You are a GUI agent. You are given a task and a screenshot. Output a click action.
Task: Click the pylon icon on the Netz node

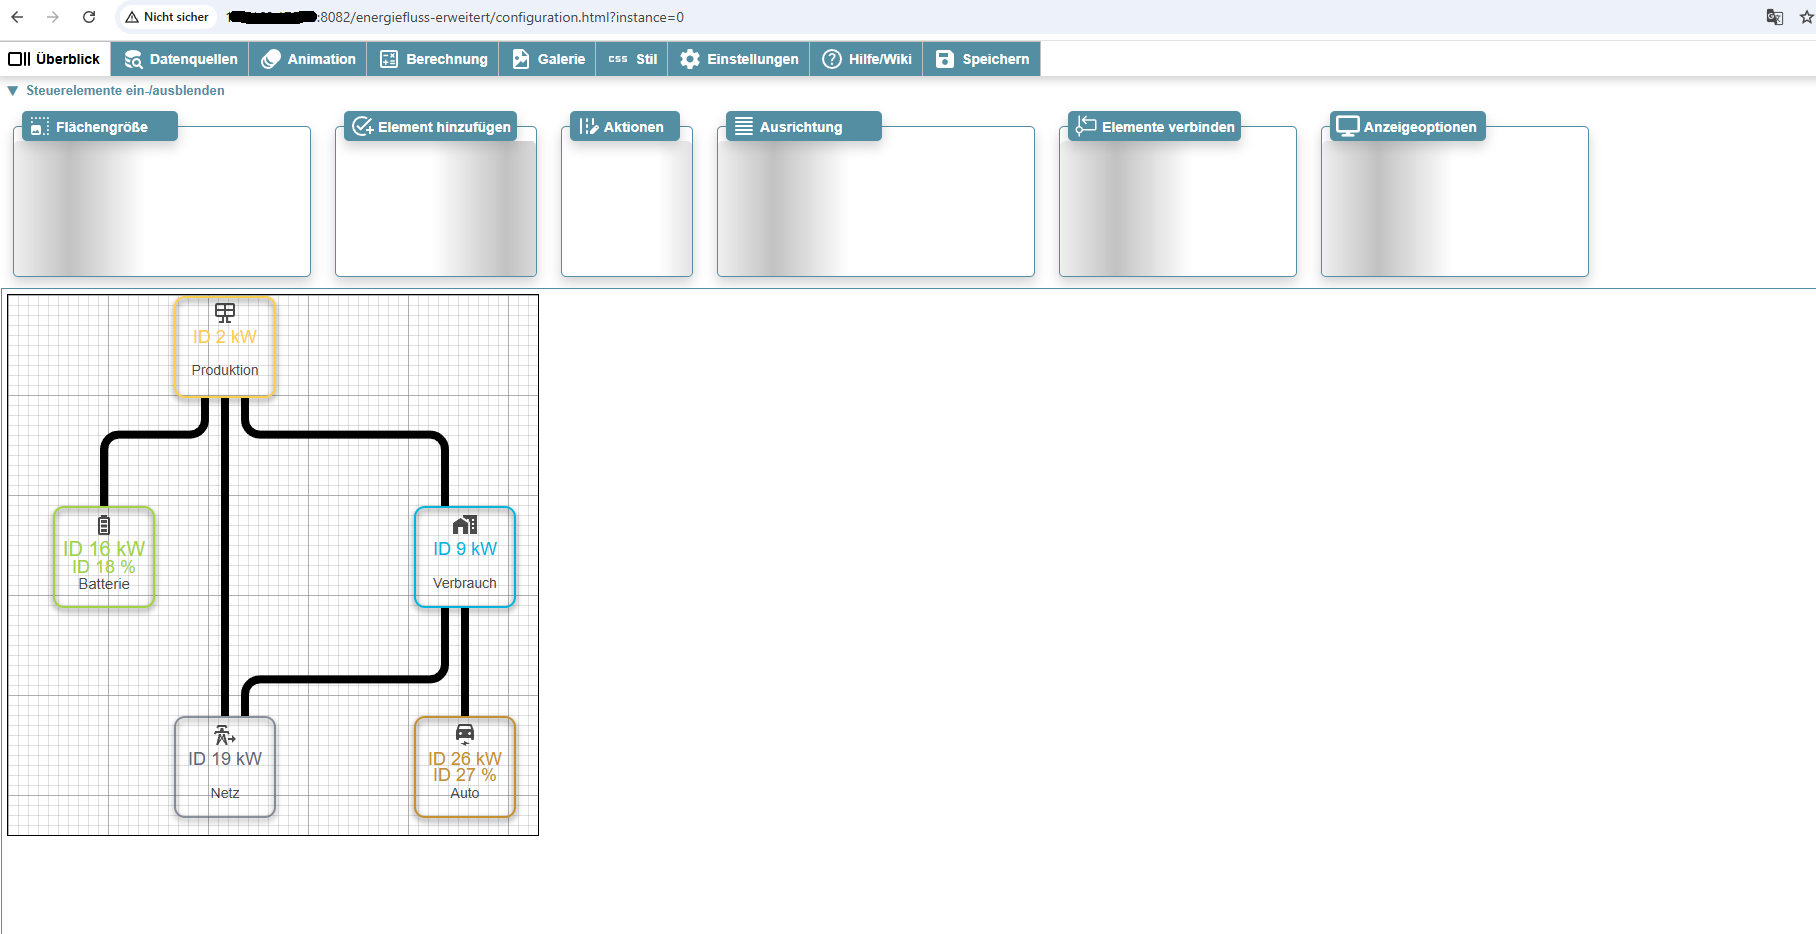tap(224, 735)
